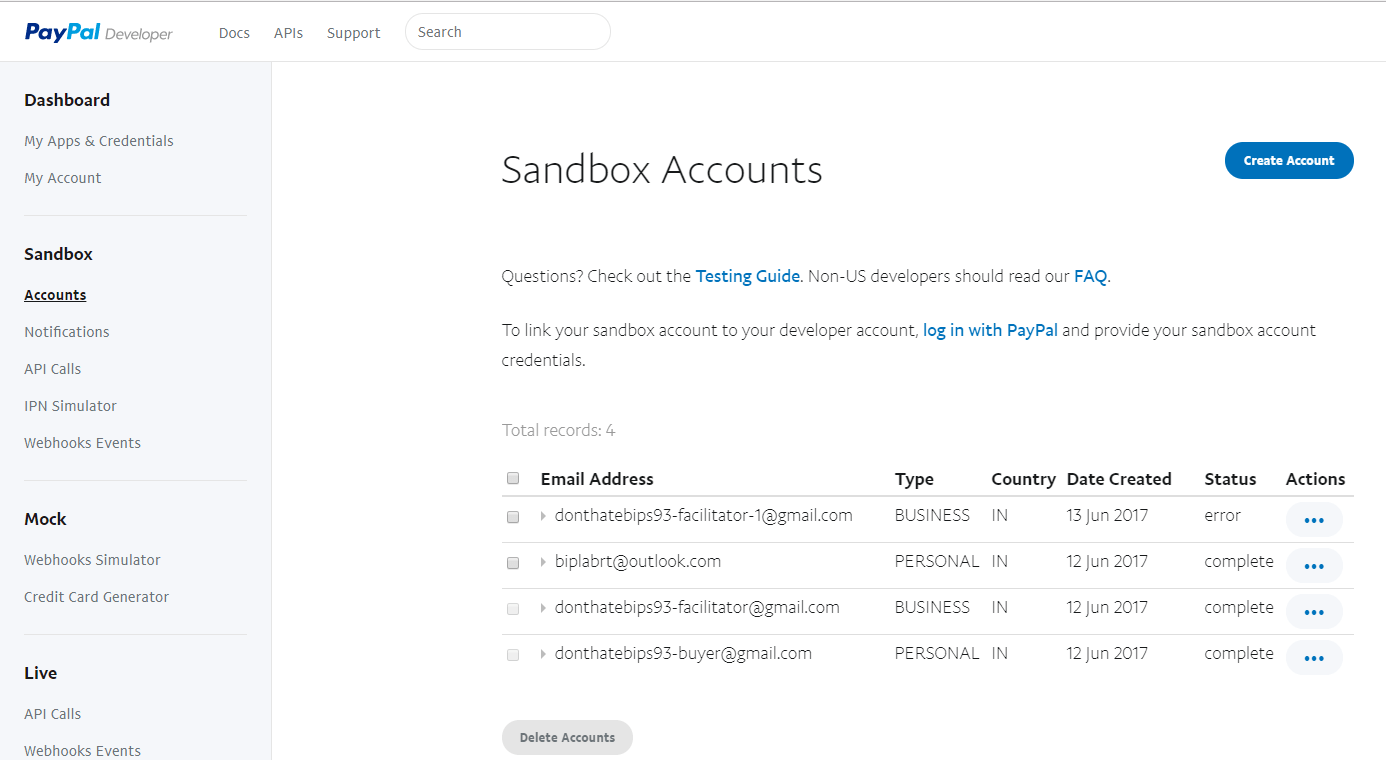Viewport: 1386px width, 760px height.
Task: Open My Account in the Dashboard section
Action: coord(63,178)
